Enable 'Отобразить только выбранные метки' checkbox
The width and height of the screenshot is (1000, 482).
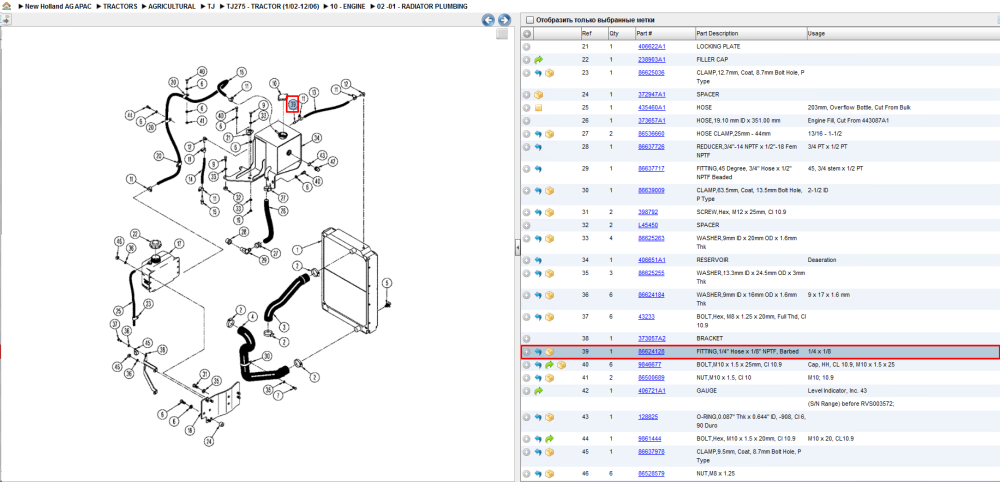click(x=529, y=20)
